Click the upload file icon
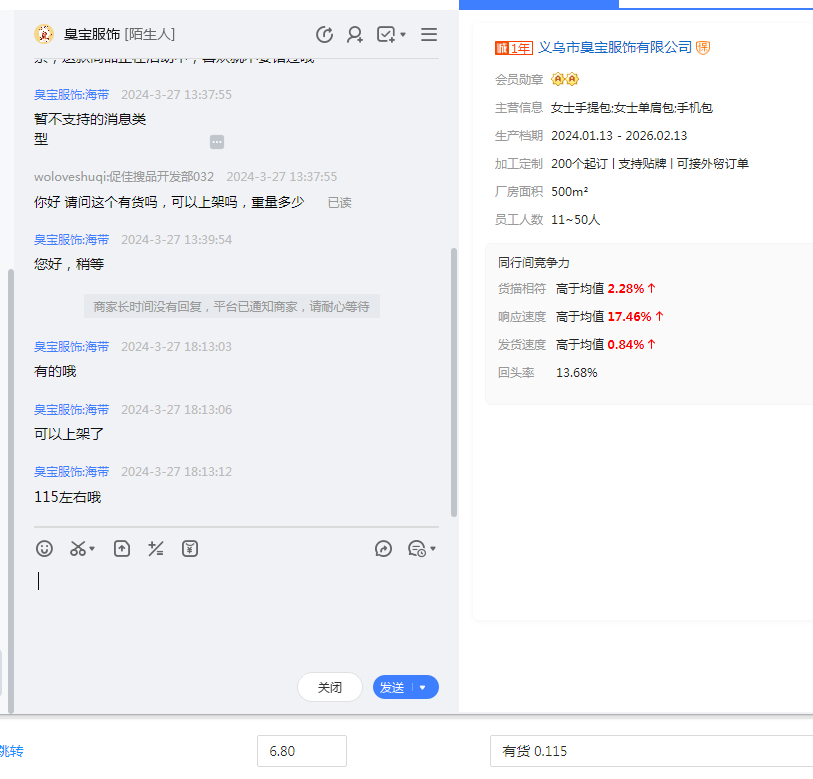The height and width of the screenshot is (779, 813). tap(121, 549)
